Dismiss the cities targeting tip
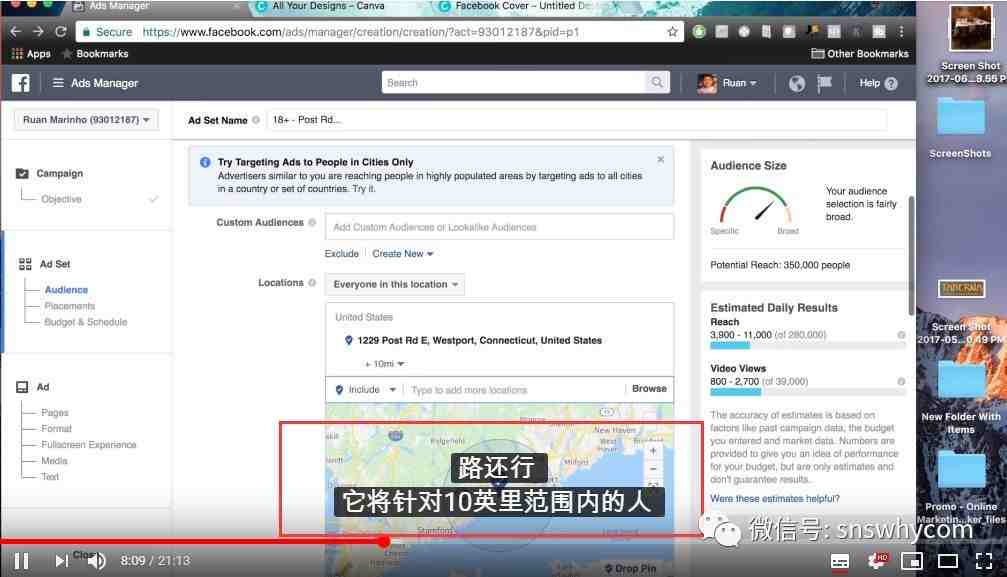The width and height of the screenshot is (1007, 577). [x=661, y=159]
